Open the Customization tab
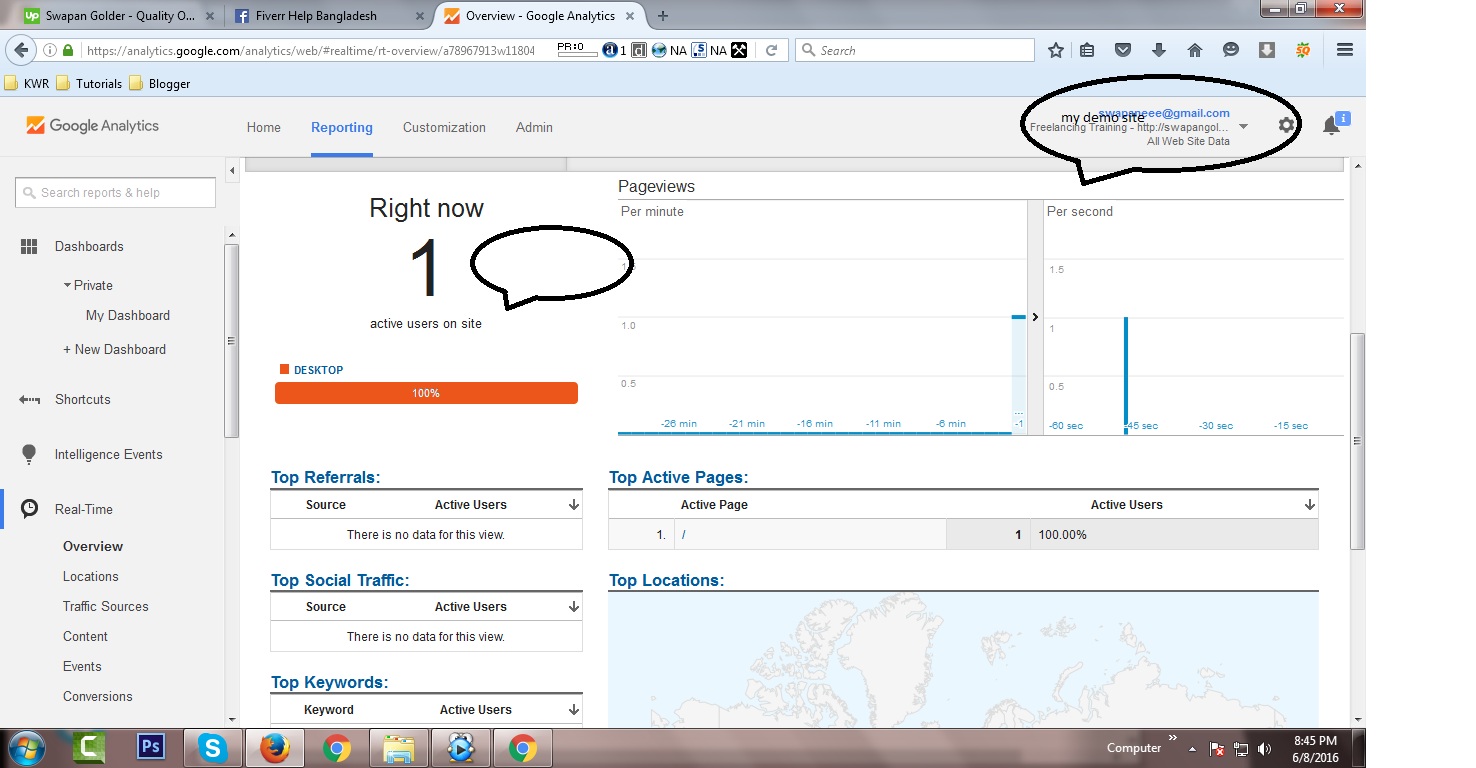Image resolution: width=1476 pixels, height=768 pixels. point(444,127)
